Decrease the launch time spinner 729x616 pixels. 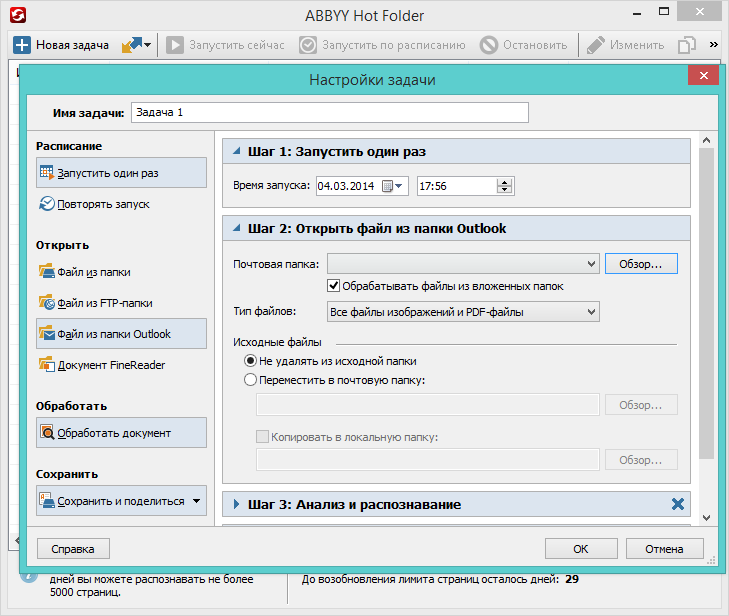coord(504,190)
